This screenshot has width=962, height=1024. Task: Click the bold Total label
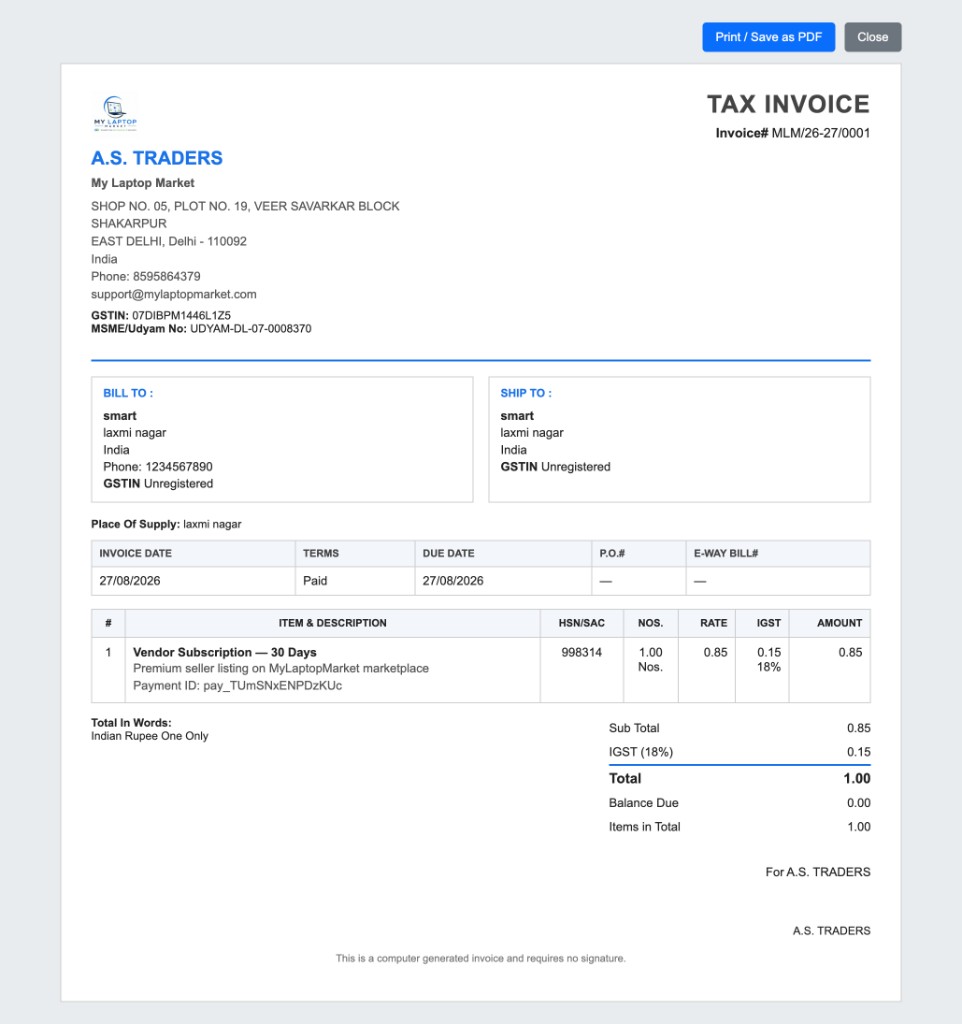625,778
